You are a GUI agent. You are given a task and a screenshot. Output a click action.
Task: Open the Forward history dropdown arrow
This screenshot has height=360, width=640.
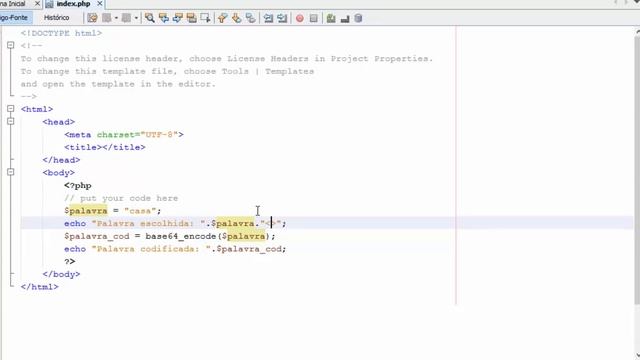tap(136, 18)
